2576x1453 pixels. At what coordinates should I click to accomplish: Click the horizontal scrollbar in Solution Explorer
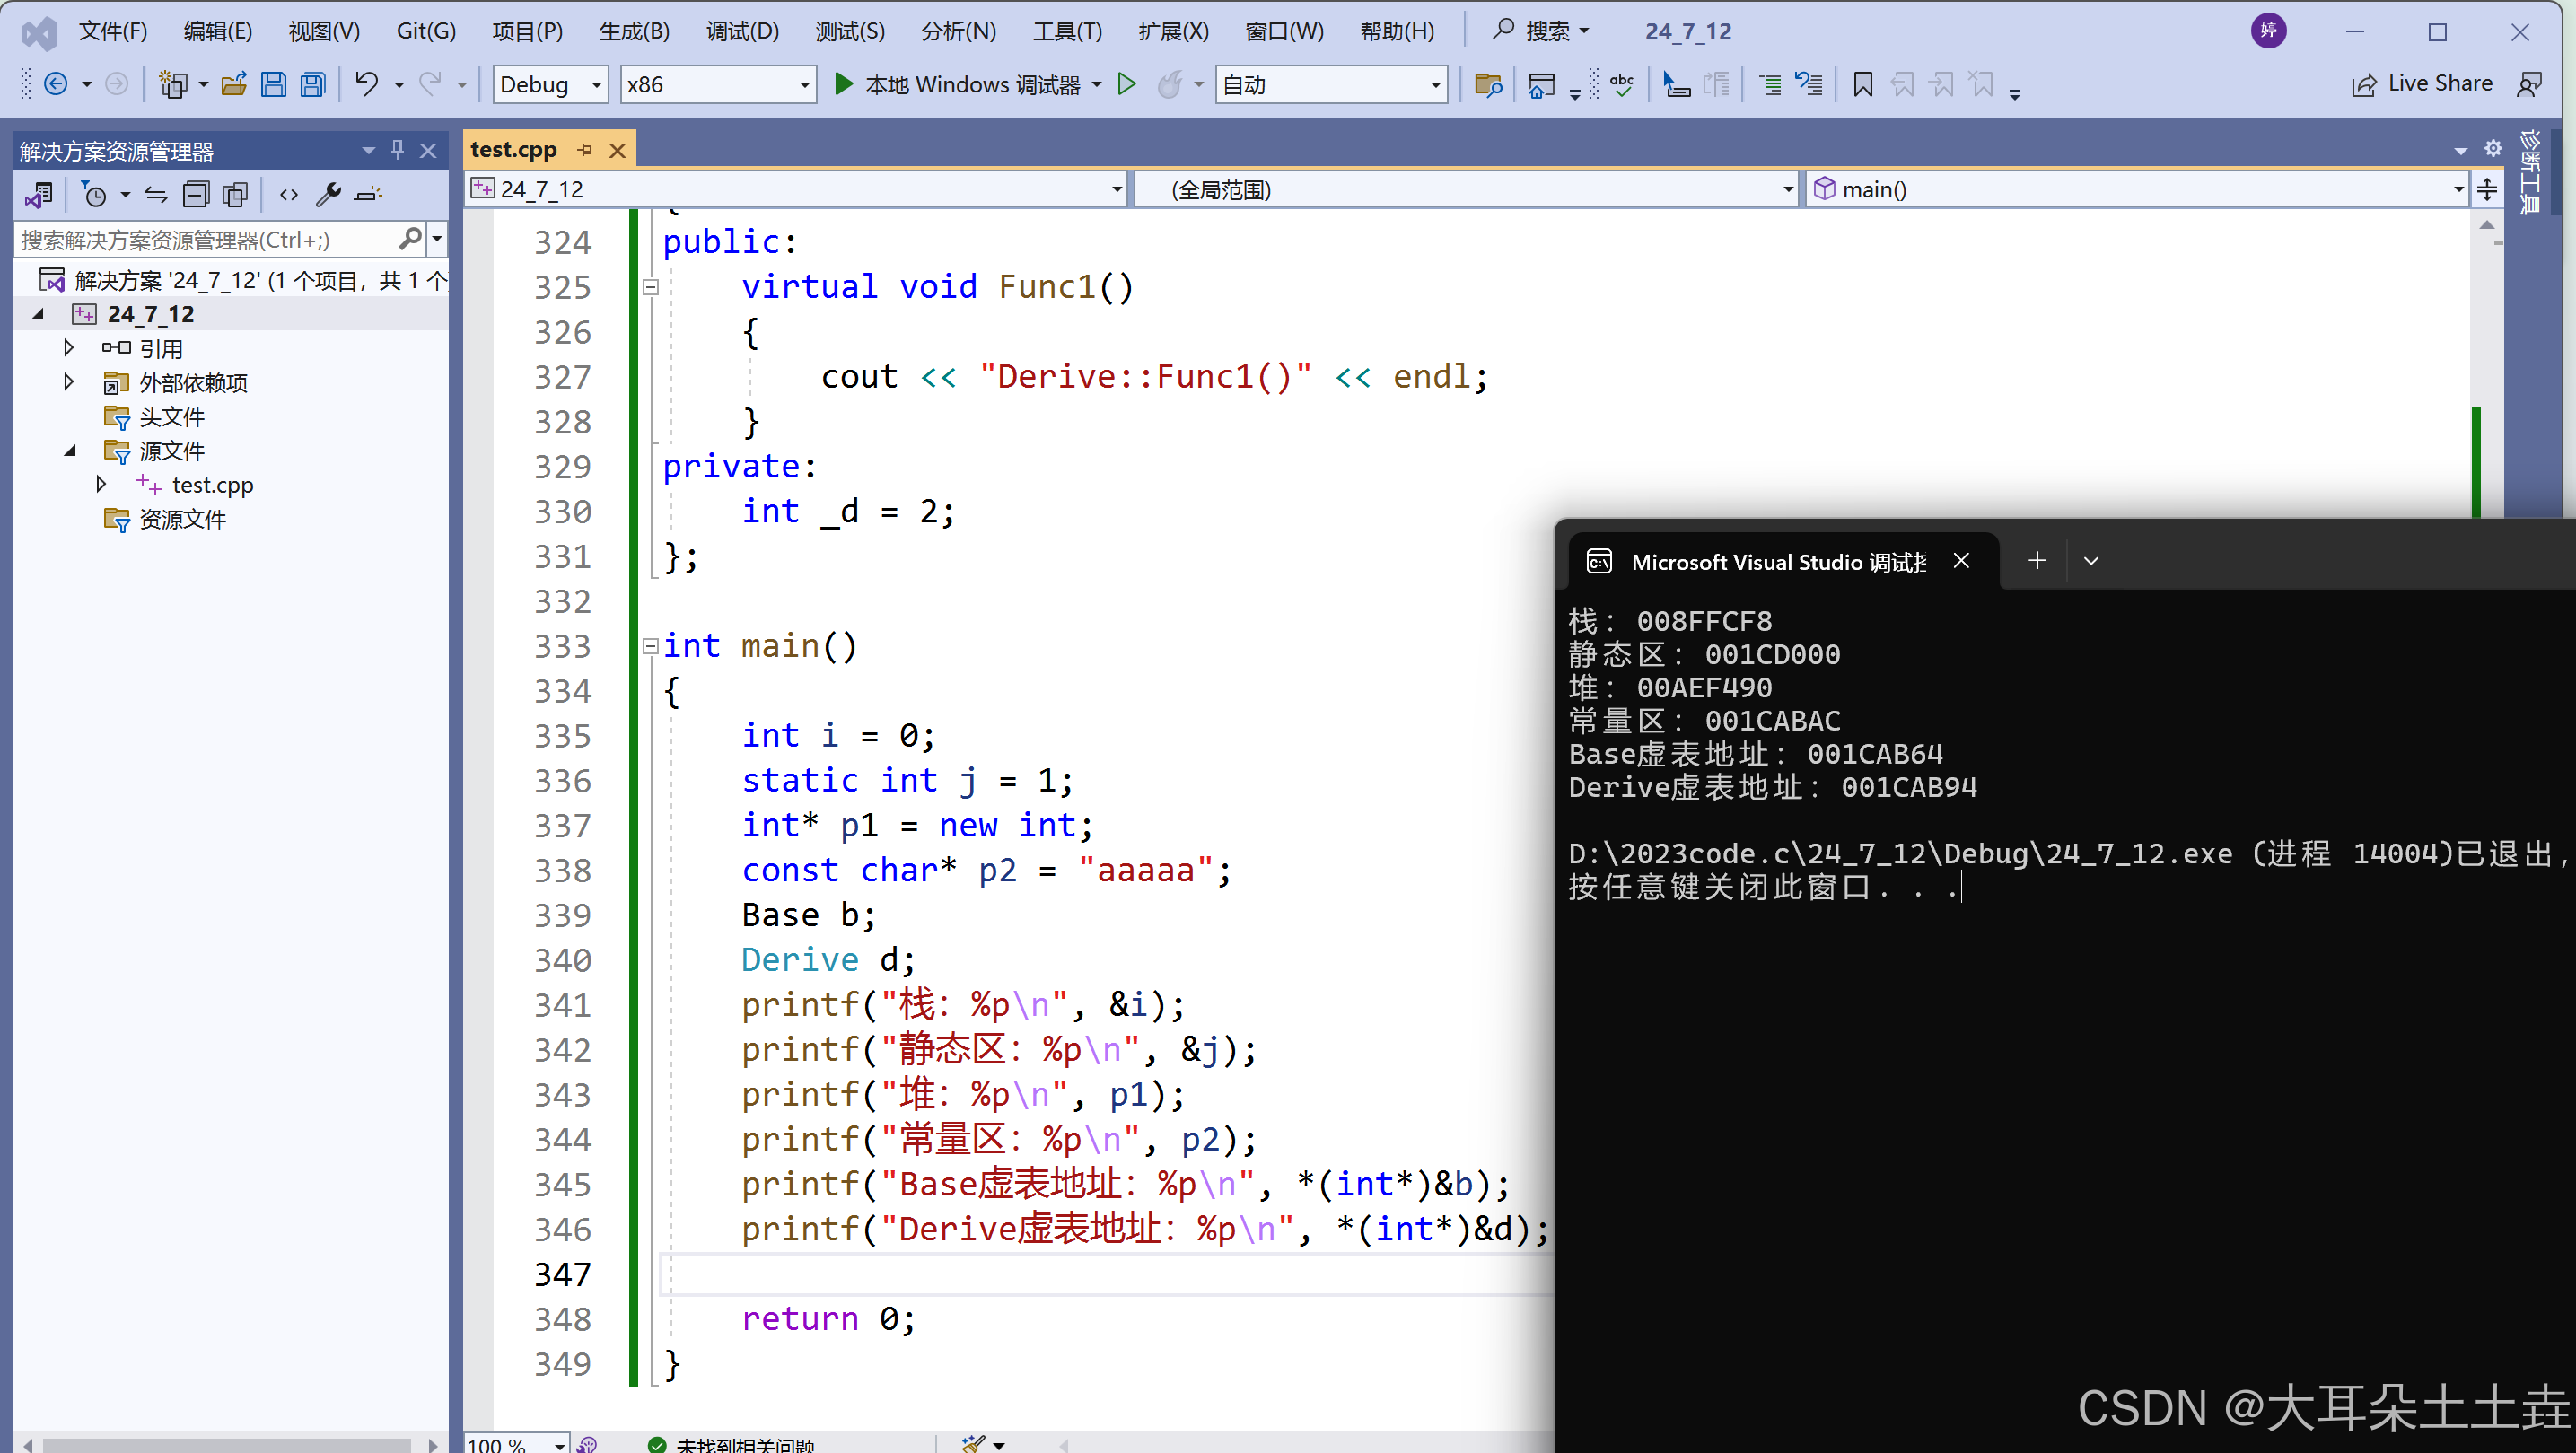pyautogui.click(x=226, y=1444)
